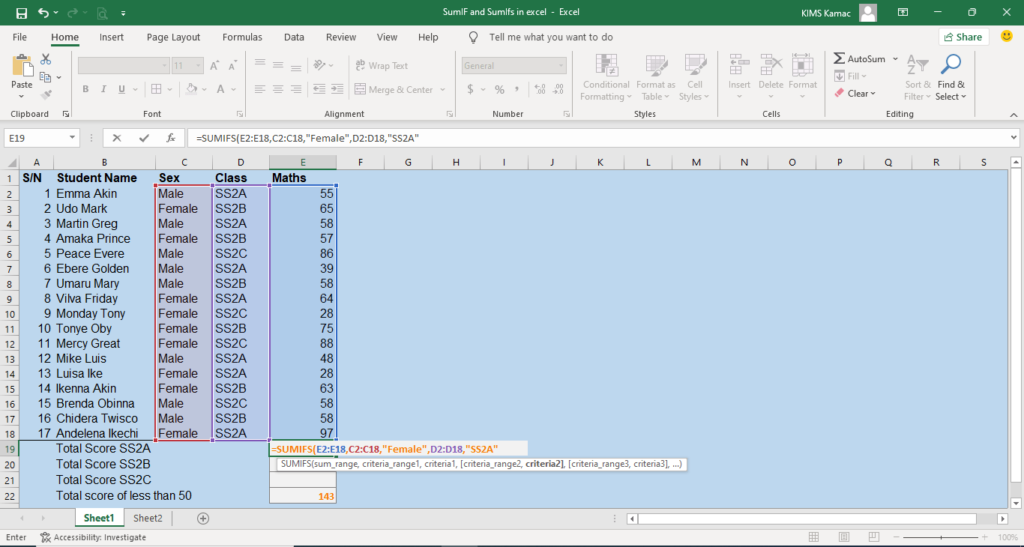Click the Paste clipboard icon

click(x=22, y=66)
